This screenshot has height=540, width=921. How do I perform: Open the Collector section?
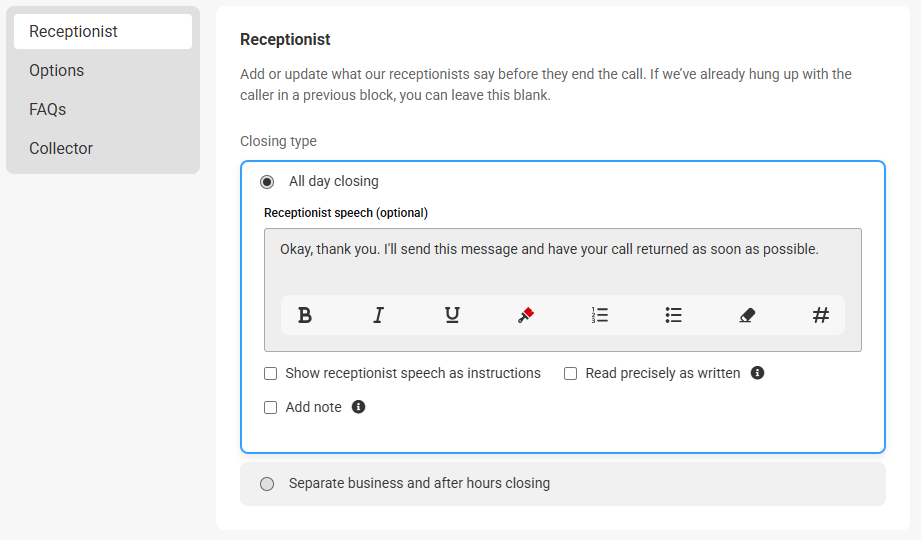click(61, 148)
